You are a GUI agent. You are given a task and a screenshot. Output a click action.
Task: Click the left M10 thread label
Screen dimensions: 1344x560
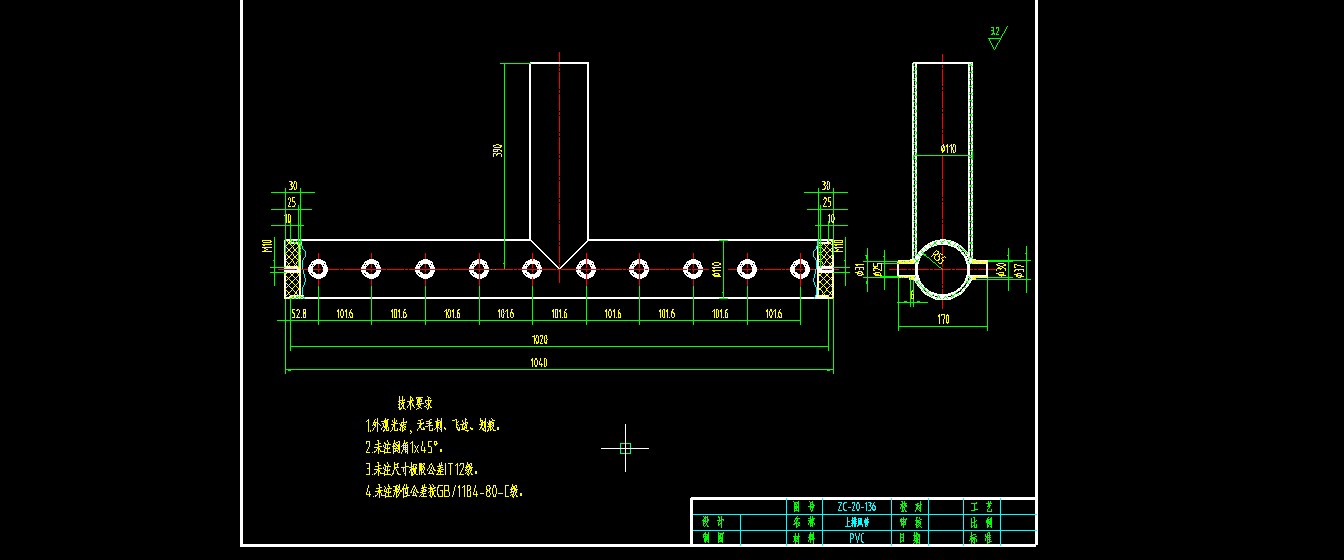tap(268, 246)
